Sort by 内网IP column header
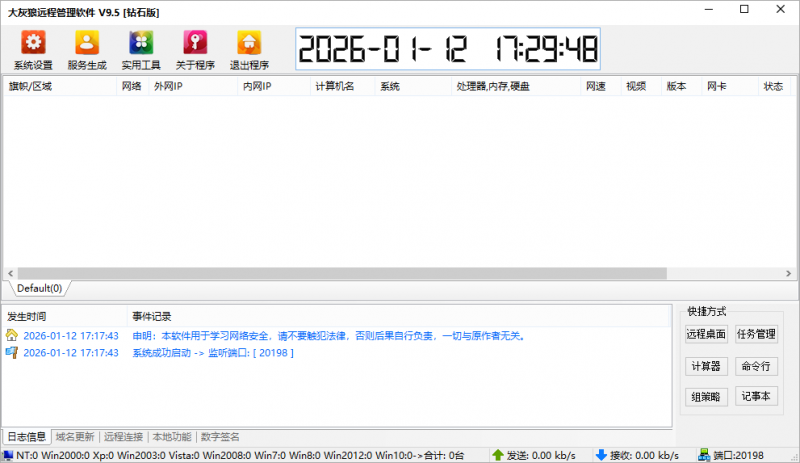 (274, 86)
